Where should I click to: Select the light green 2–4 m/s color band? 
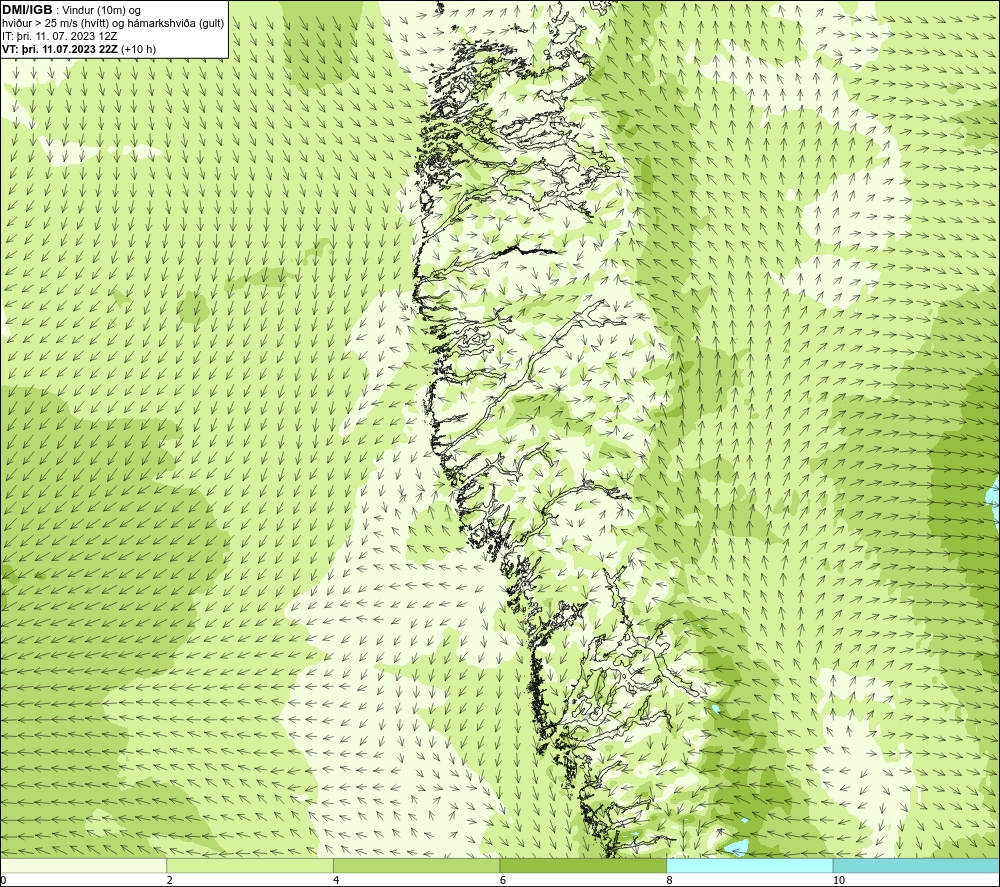[x=250, y=865]
